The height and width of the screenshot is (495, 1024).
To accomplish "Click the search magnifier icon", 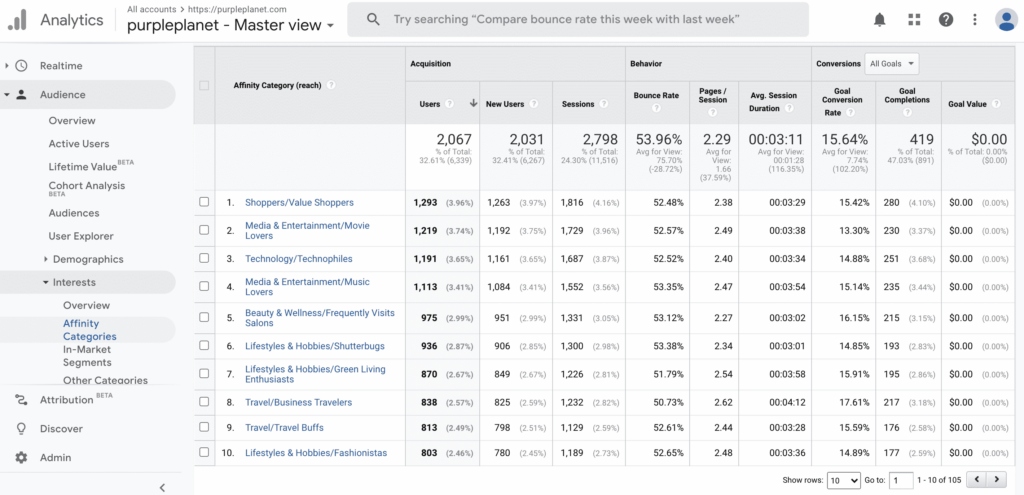I will point(373,20).
